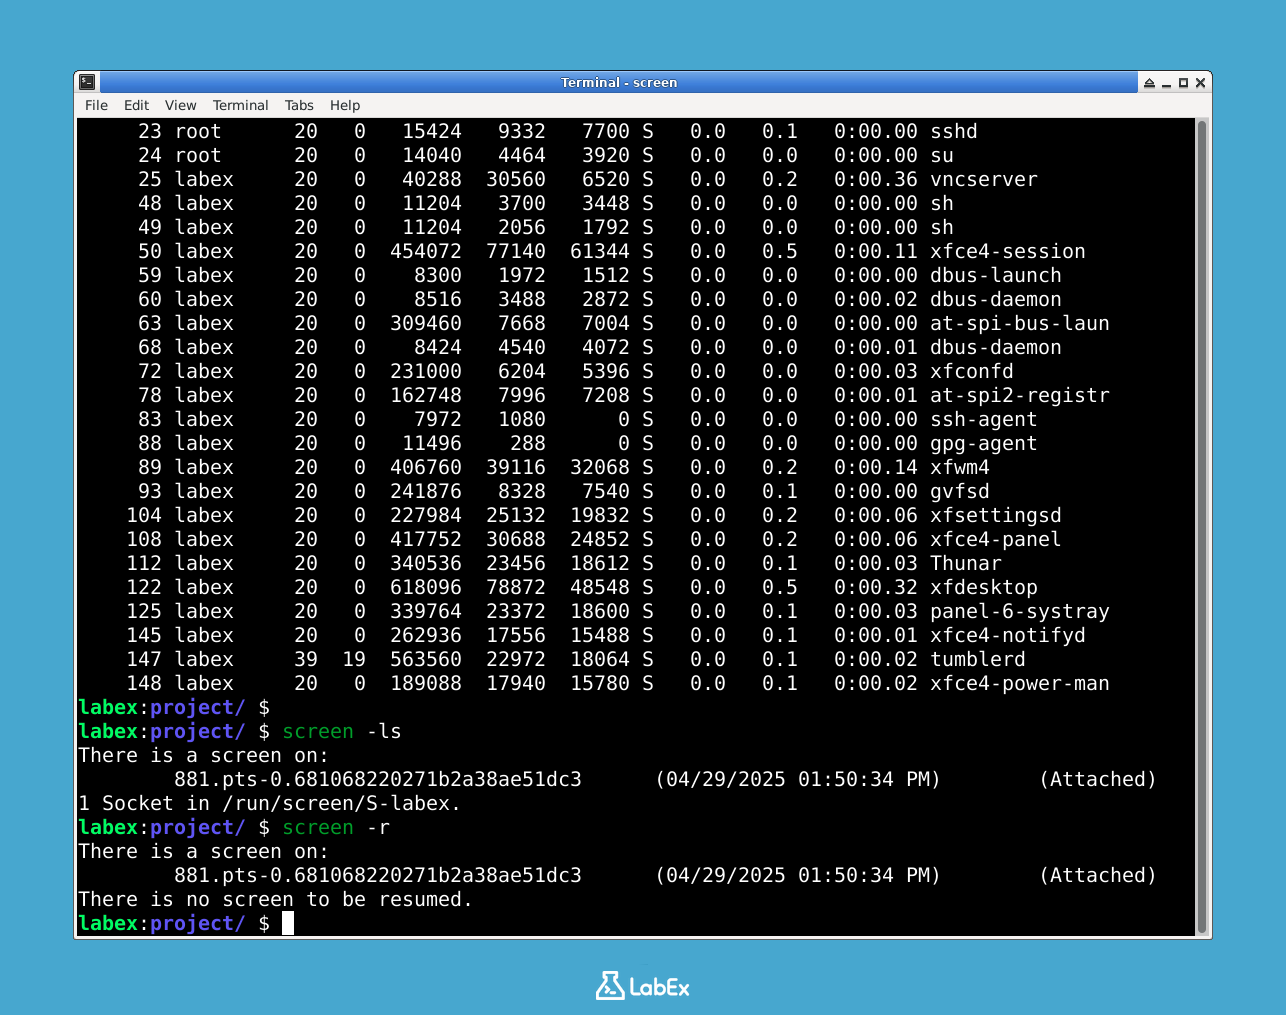The height and width of the screenshot is (1015, 1286).
Task: Show the Help menu
Action: [344, 105]
